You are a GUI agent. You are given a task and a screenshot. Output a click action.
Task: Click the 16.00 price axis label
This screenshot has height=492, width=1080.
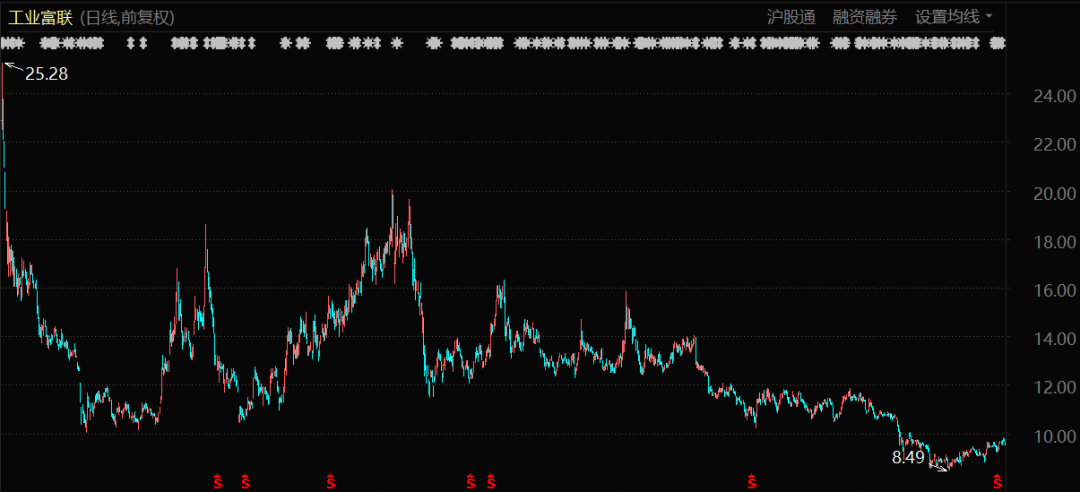(x=1056, y=291)
